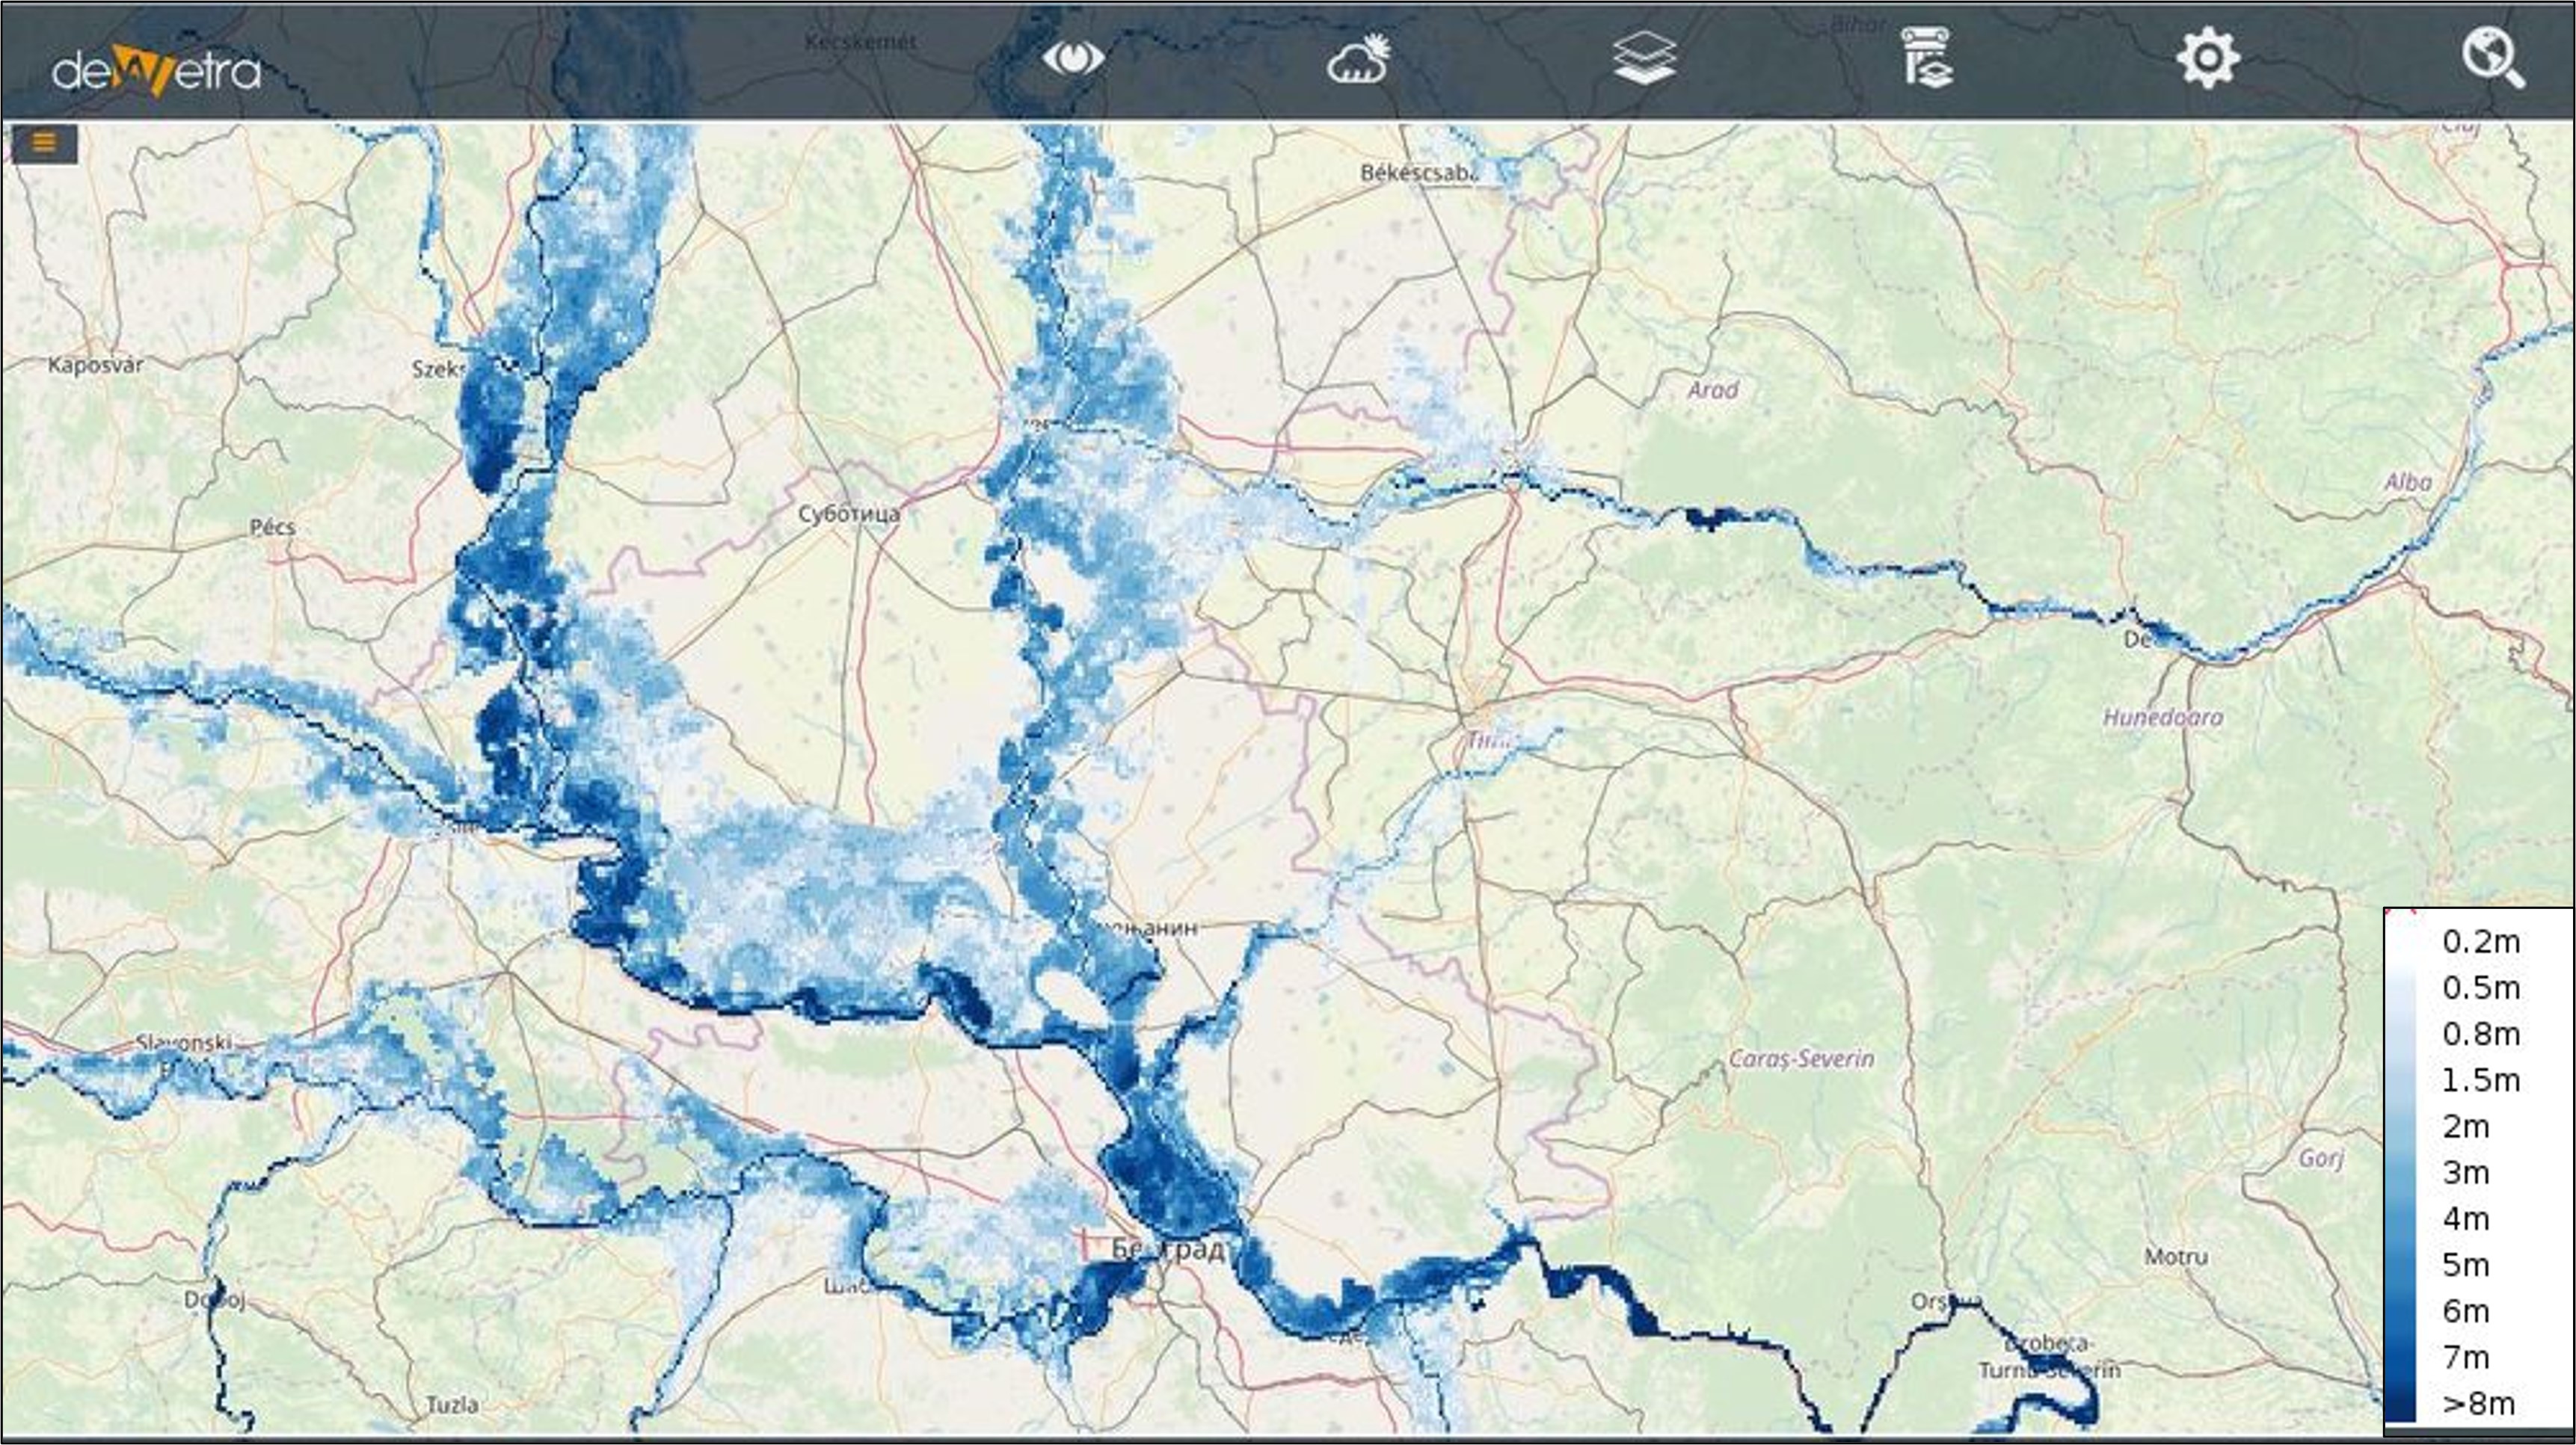Click the Kecskemét label in header
Viewport: 2576px width, 1445px height.
tap(860, 42)
